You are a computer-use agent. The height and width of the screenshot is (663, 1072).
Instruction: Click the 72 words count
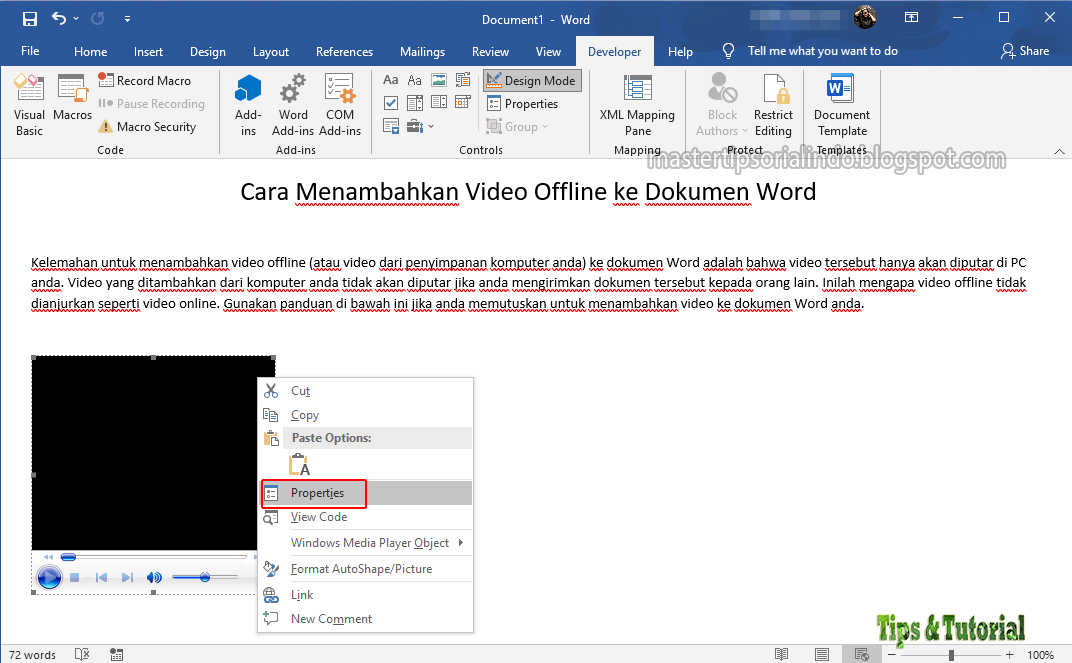point(32,655)
